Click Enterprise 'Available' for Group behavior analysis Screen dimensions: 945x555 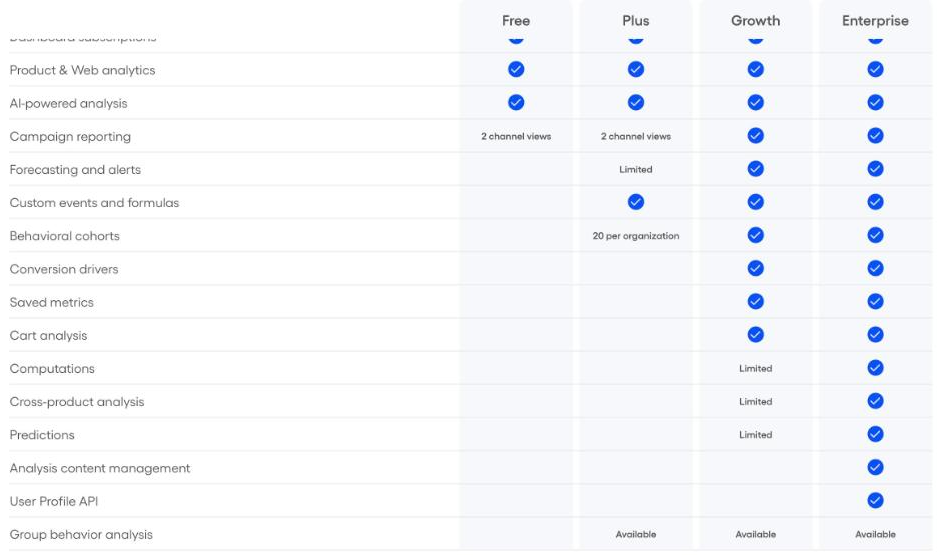(x=876, y=534)
